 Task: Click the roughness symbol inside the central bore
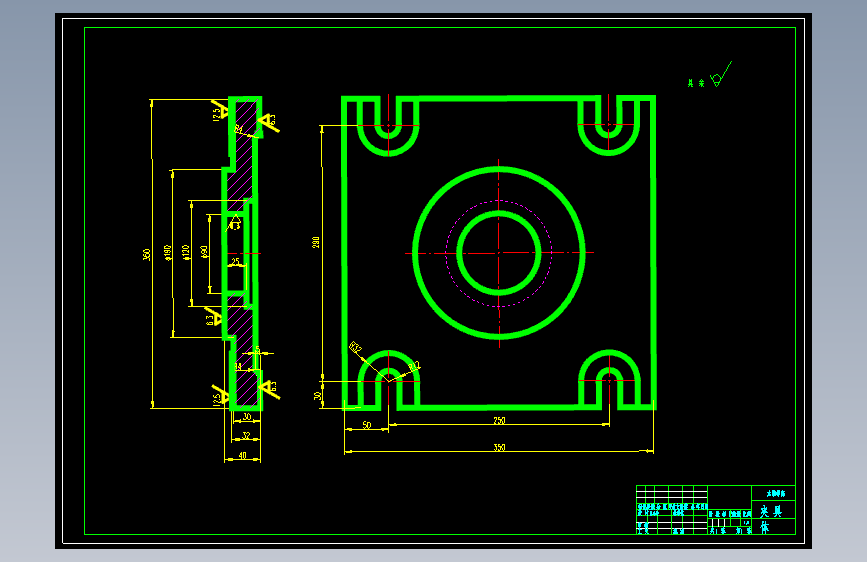point(235,223)
